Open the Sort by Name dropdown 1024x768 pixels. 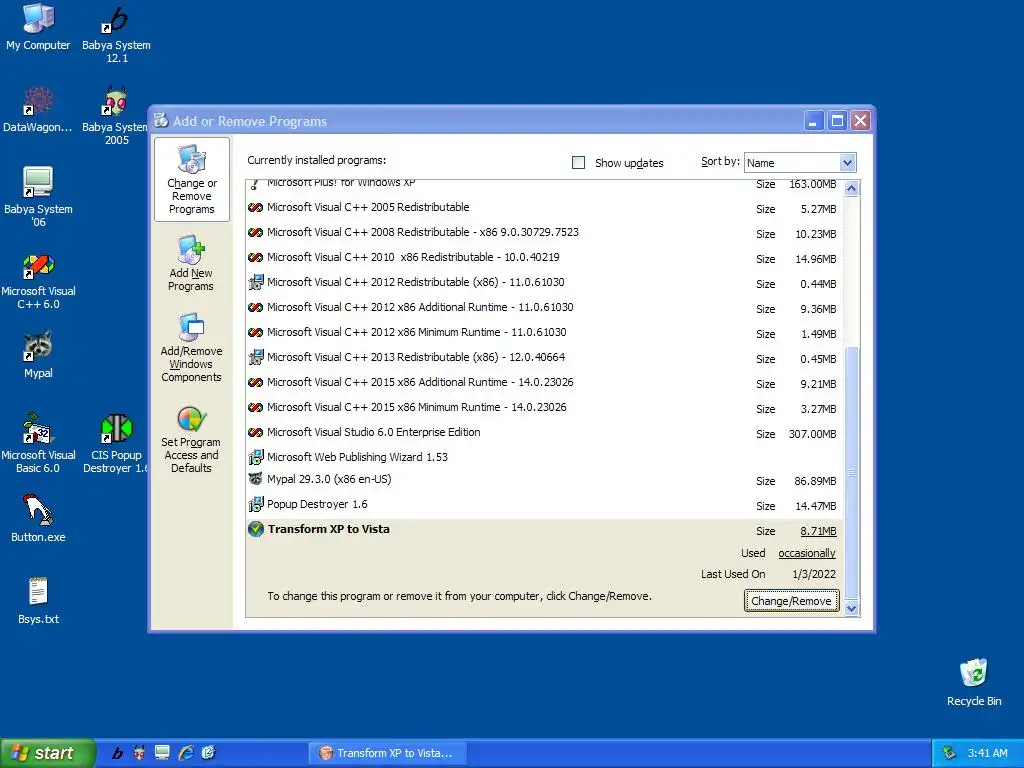click(x=847, y=163)
